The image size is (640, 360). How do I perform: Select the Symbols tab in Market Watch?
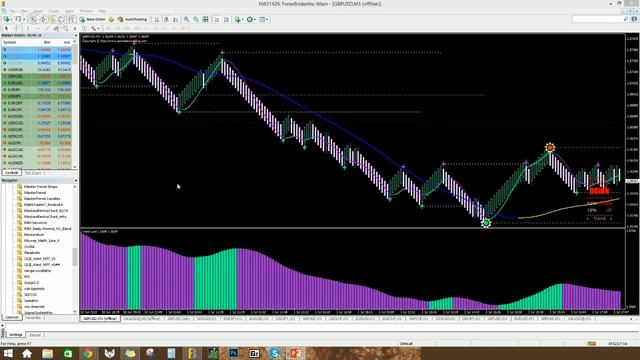(11, 173)
